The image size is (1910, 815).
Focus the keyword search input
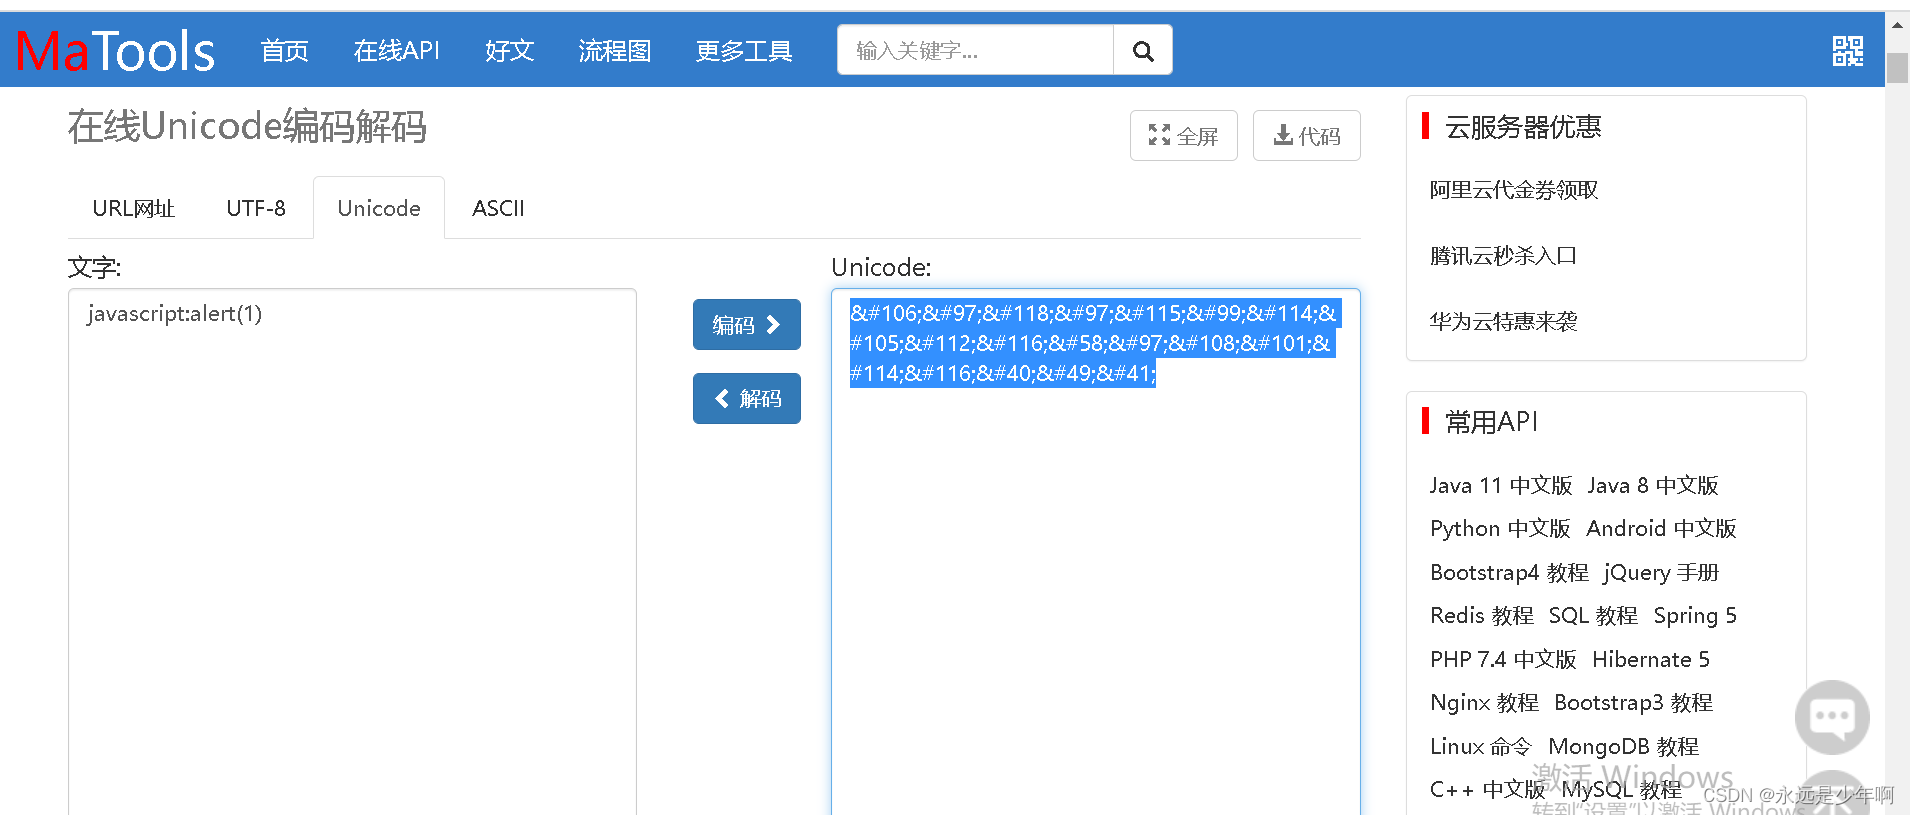tap(976, 50)
